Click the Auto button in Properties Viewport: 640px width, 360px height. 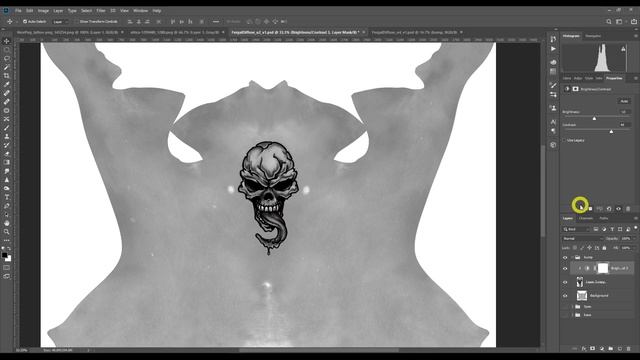point(624,101)
